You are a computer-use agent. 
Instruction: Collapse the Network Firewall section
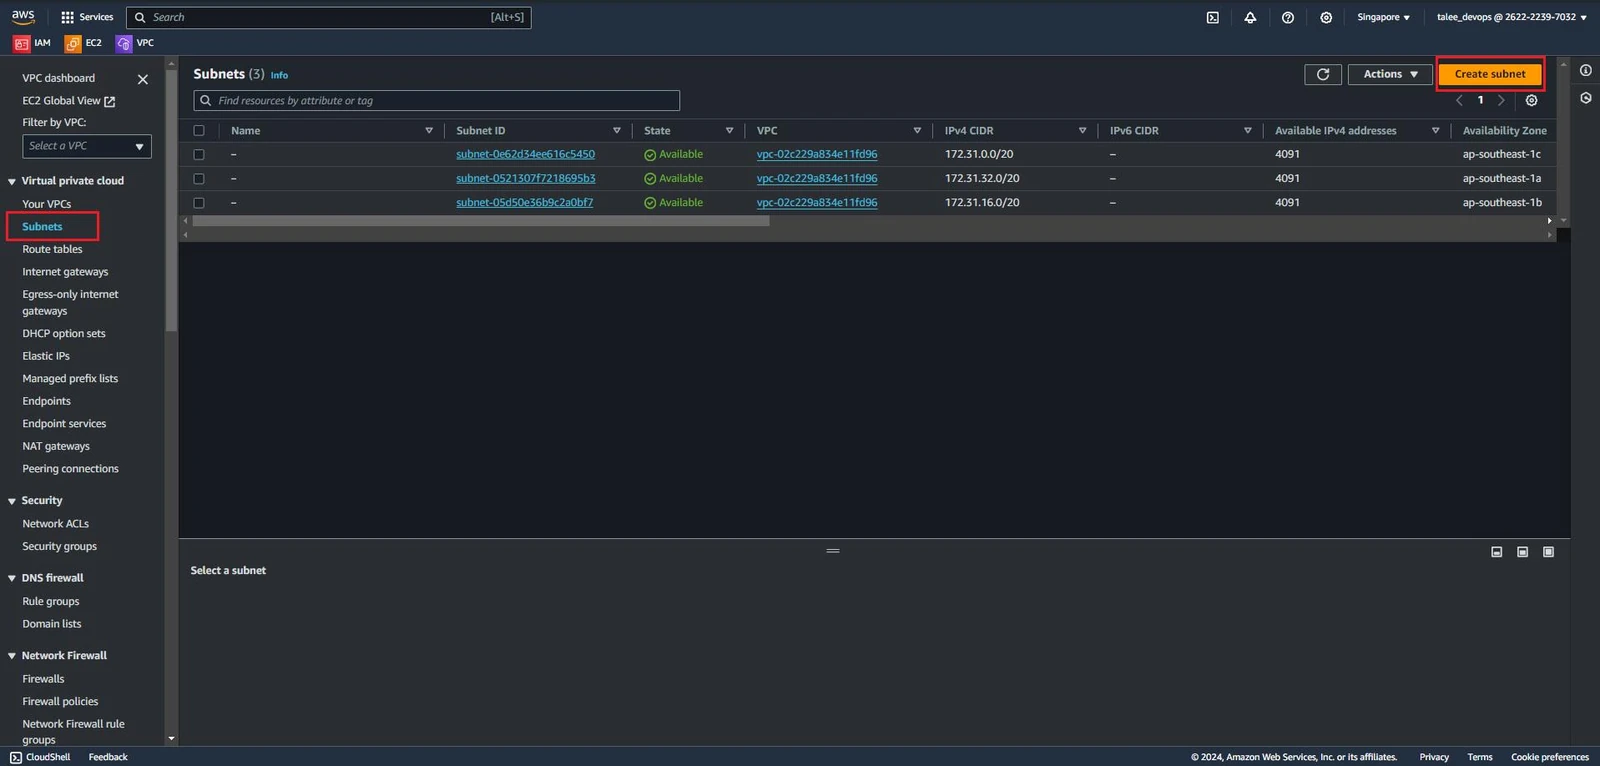12,656
